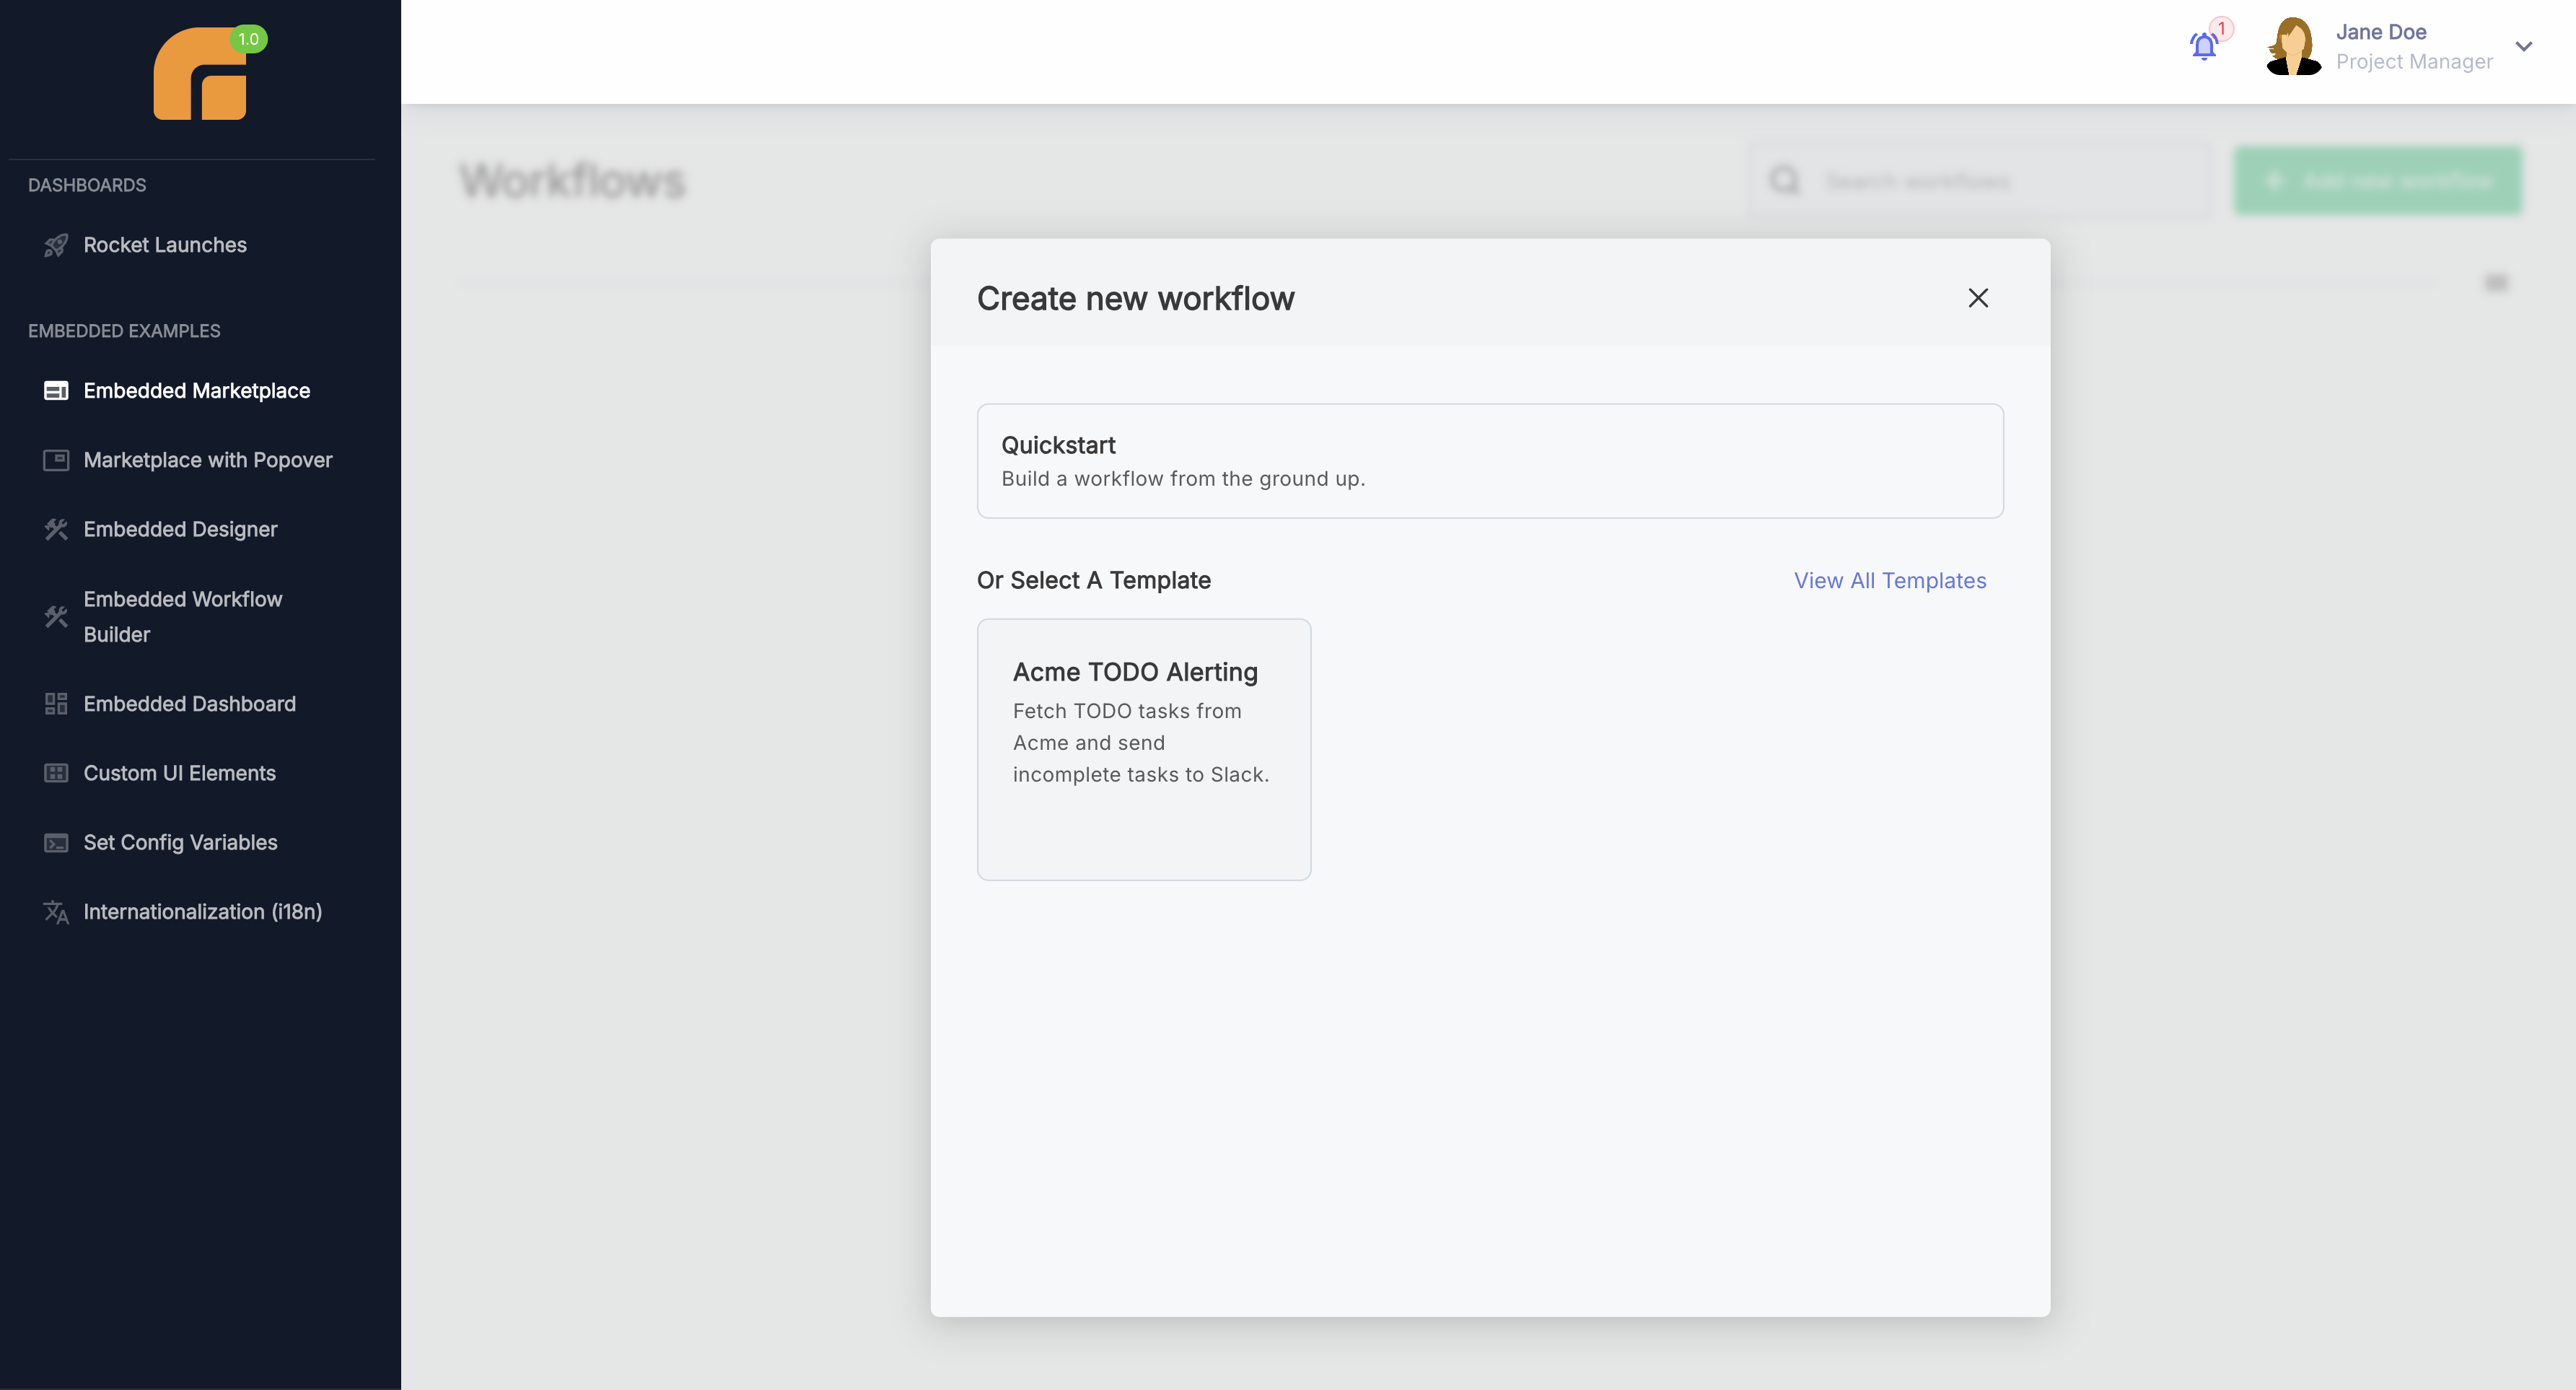
Task: Open the Embedded Dashboard menu entry
Action: point(189,703)
